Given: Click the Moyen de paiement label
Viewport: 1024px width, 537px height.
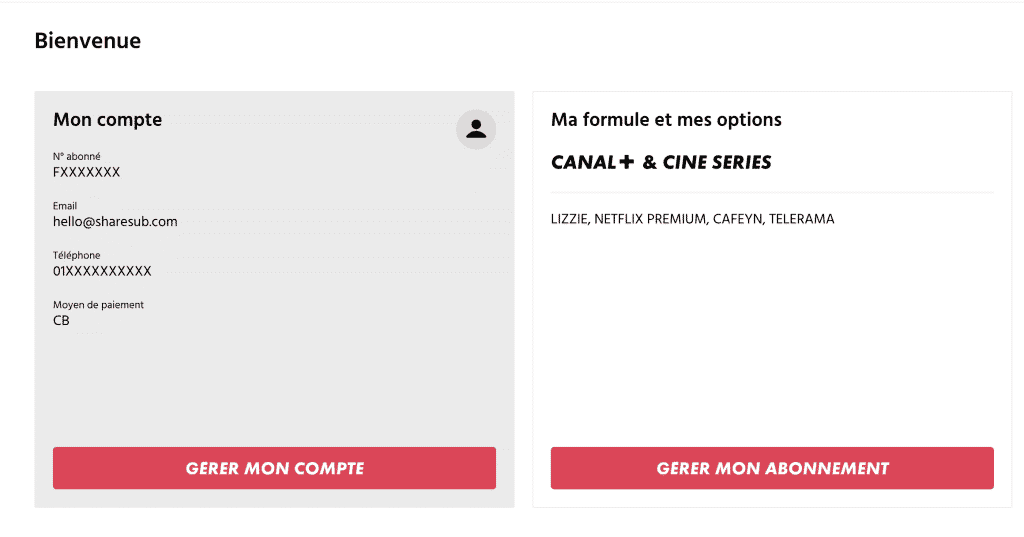Looking at the screenshot, I should [x=98, y=305].
